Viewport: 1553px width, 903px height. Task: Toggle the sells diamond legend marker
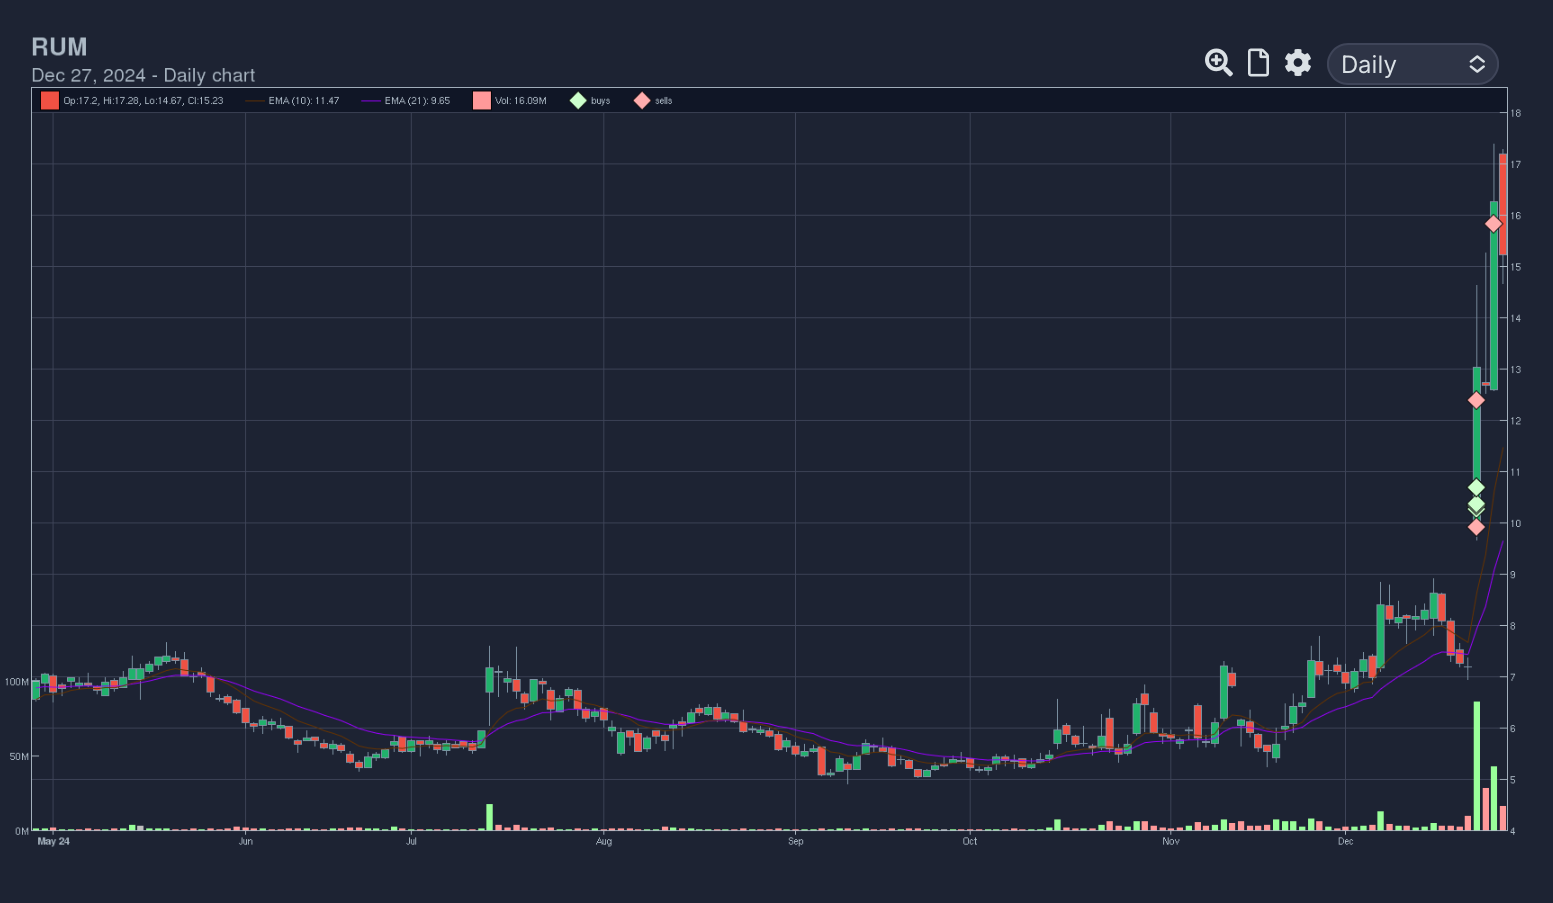tap(642, 100)
